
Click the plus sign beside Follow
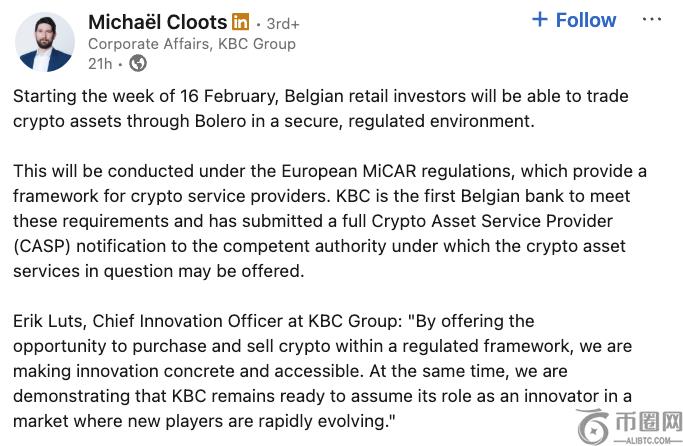pyautogui.click(x=540, y=20)
